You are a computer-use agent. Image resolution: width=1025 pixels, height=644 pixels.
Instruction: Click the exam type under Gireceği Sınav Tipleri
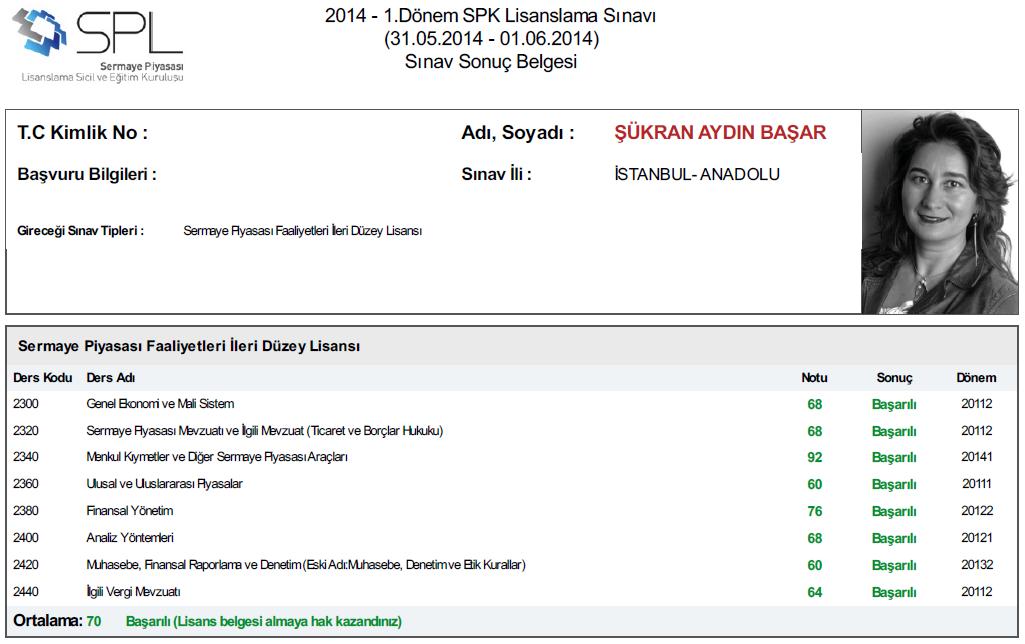coord(303,231)
